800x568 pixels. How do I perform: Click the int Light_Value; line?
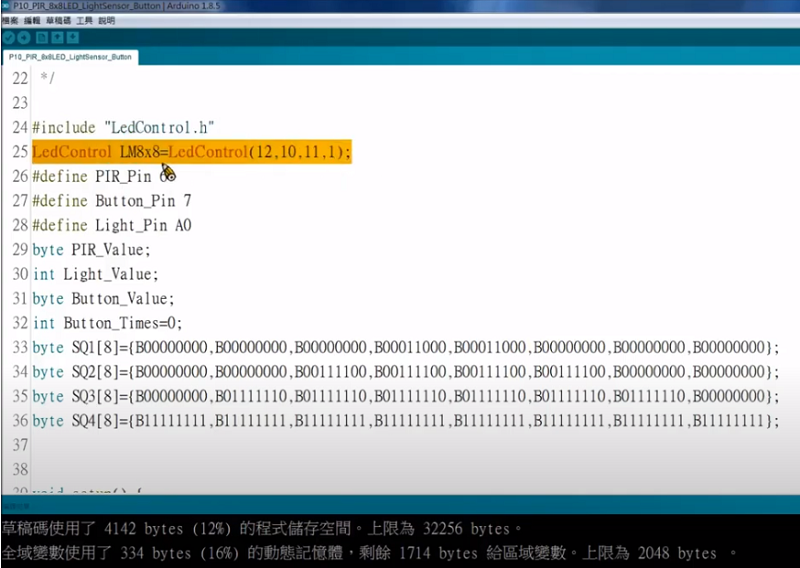[x=95, y=274]
